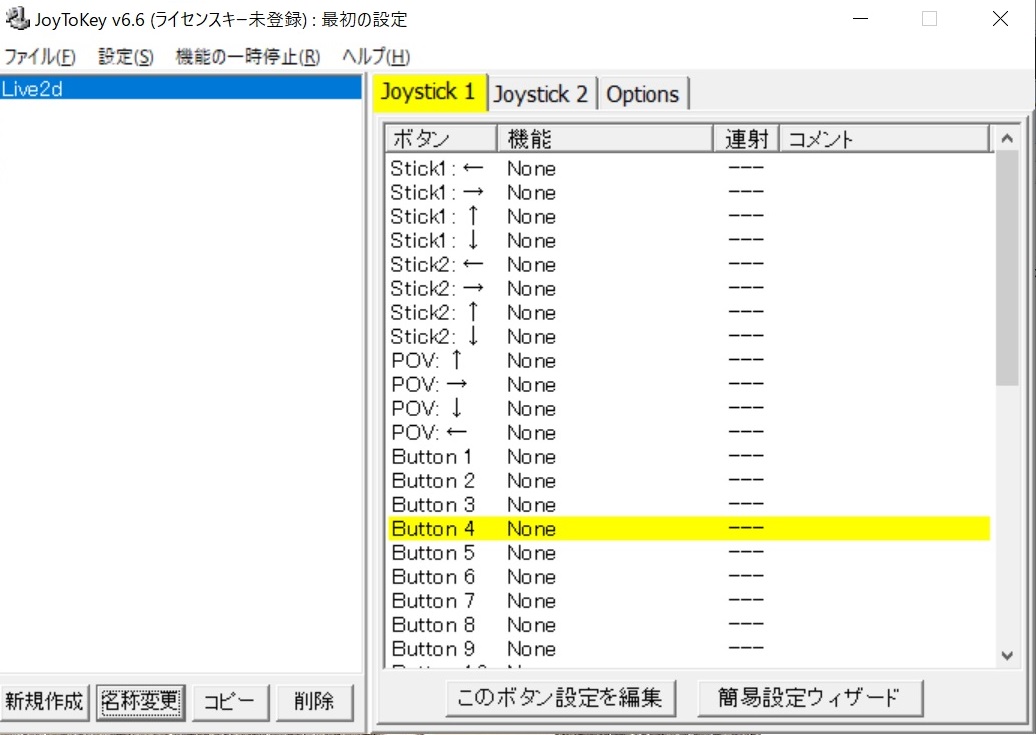Click the 連射 column header
This screenshot has width=1036, height=735.
(746, 138)
